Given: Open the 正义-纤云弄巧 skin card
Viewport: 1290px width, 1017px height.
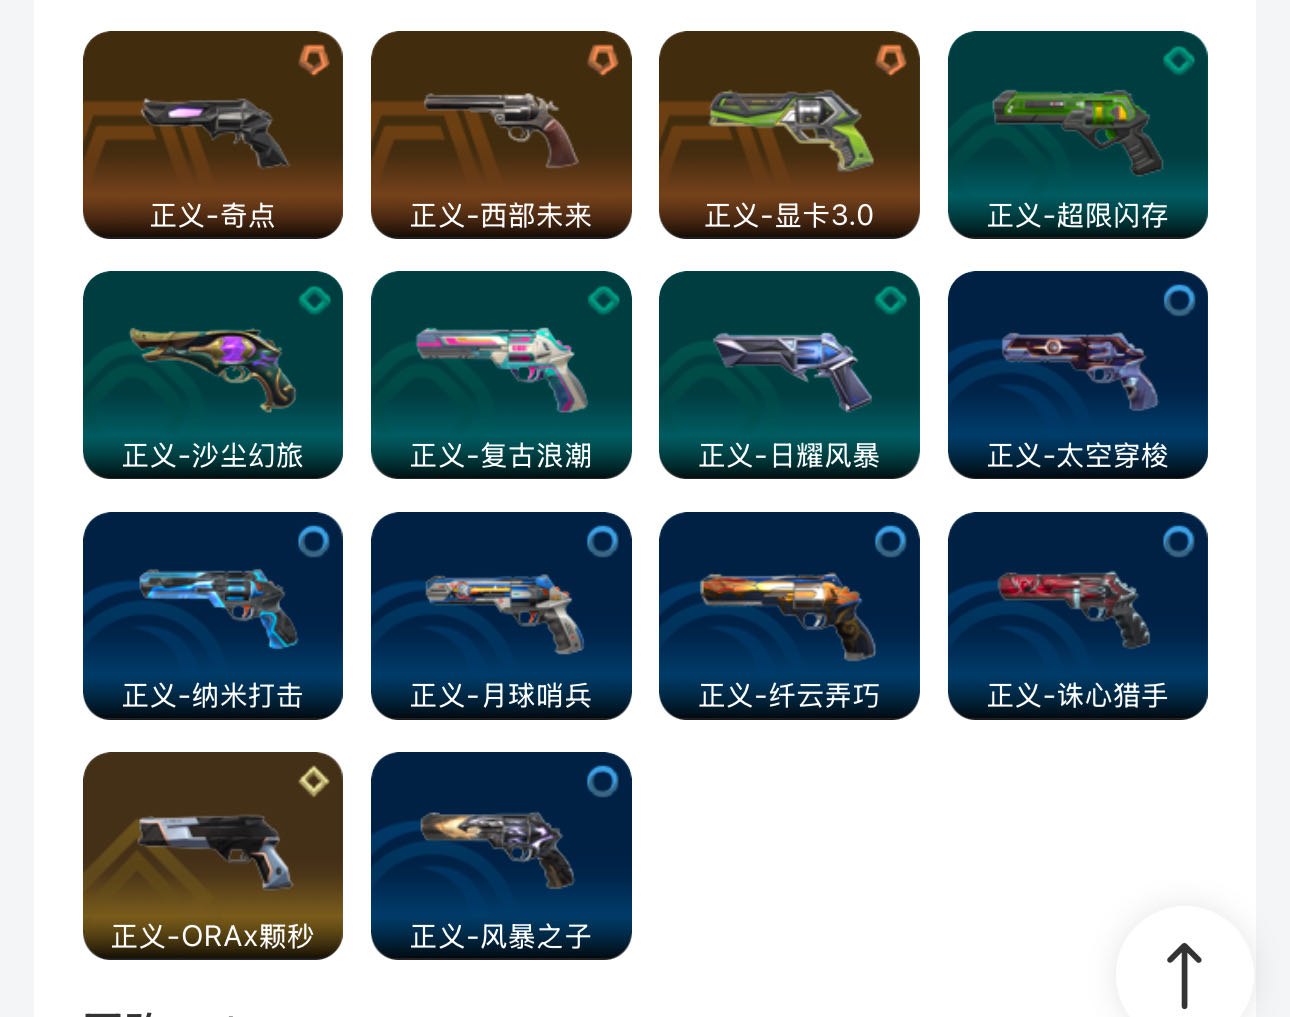Looking at the screenshot, I should point(789,616).
